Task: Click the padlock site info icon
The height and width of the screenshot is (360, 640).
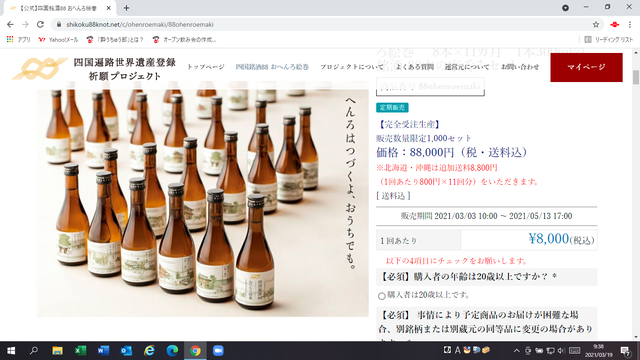Action: (x=59, y=24)
